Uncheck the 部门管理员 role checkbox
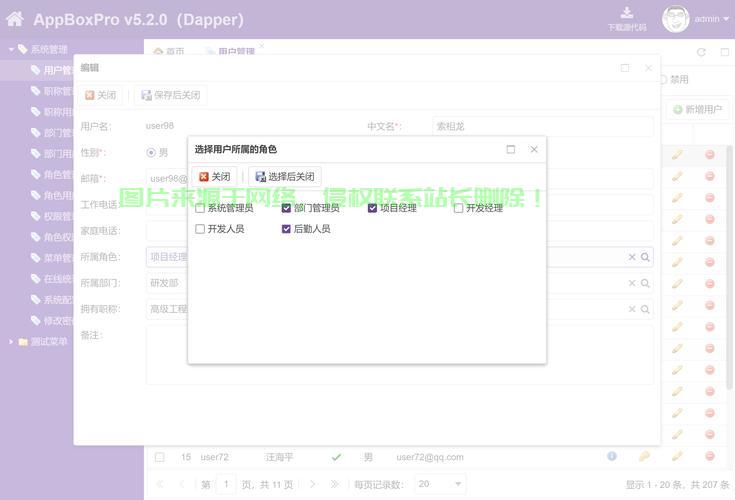This screenshot has height=500, width=735. (287, 209)
